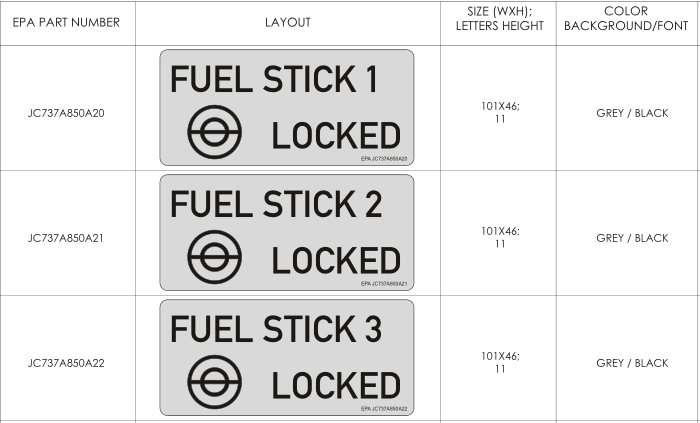
Task: Click the circle lock symbol on Fuel Stick 1 placard
Action: tap(209, 134)
